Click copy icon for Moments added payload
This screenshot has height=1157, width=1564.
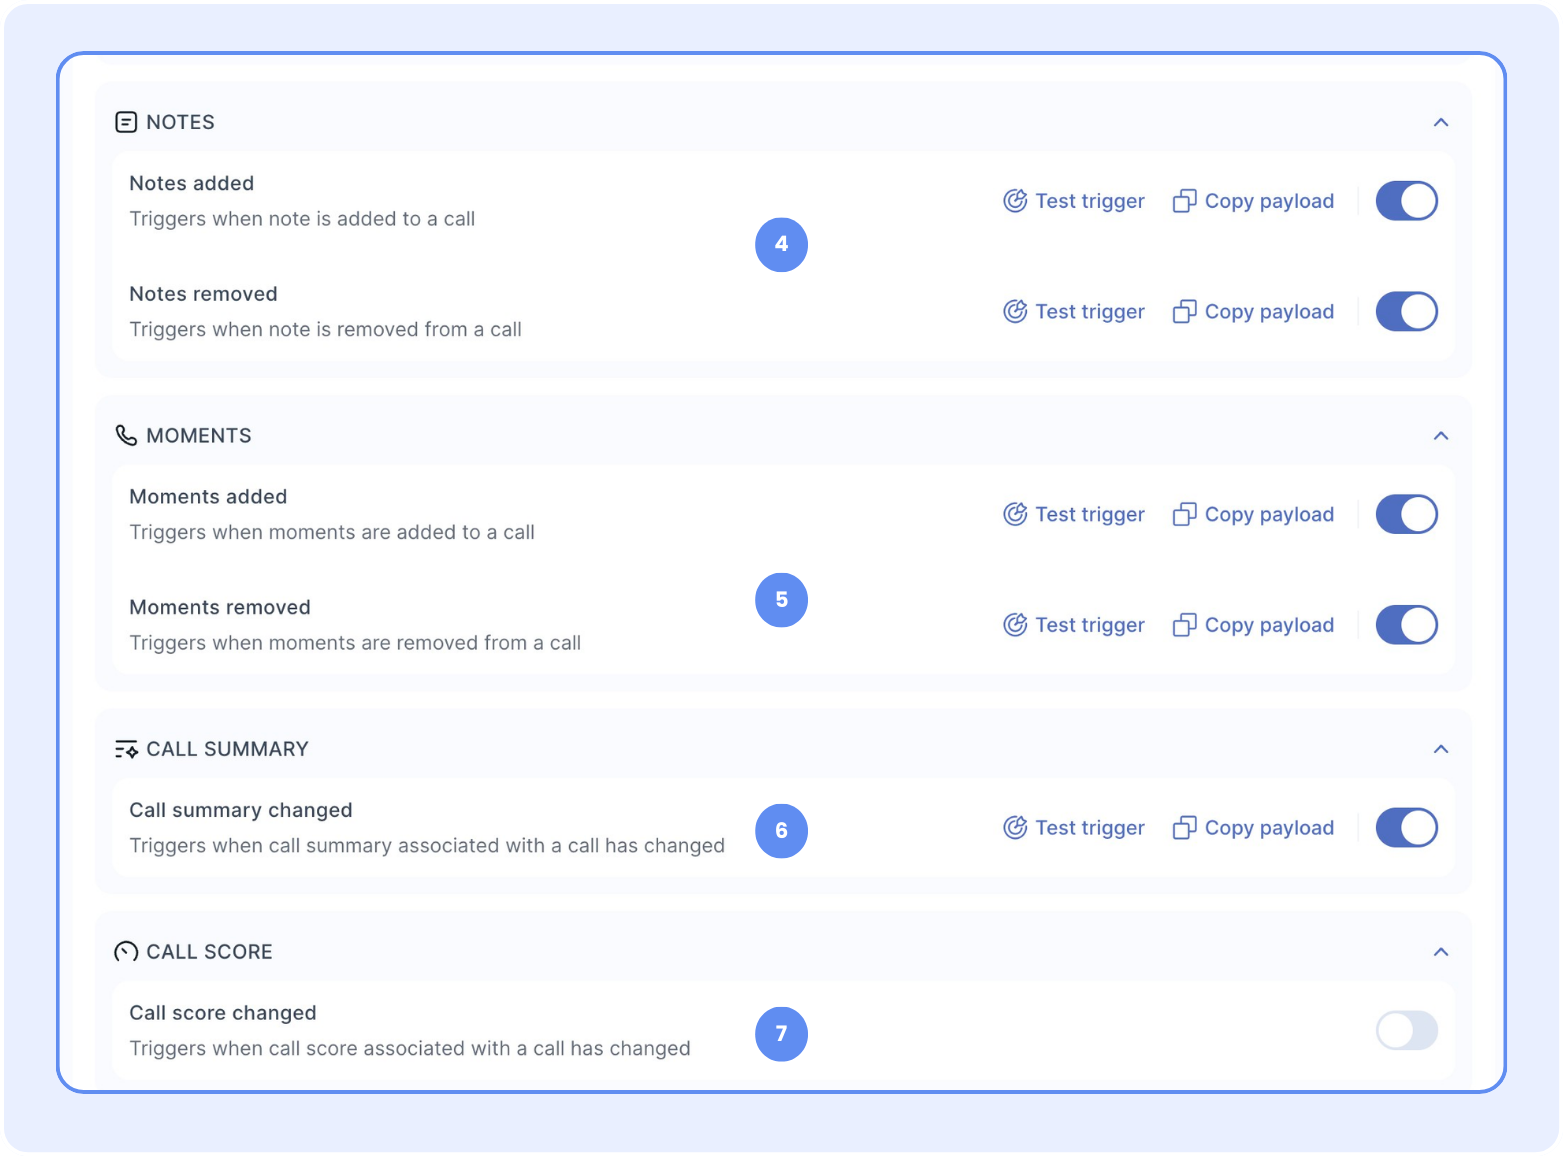[1184, 515]
